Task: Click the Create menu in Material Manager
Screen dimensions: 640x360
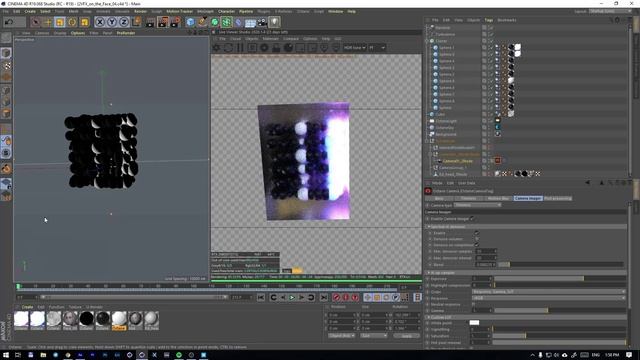Action: point(27,307)
